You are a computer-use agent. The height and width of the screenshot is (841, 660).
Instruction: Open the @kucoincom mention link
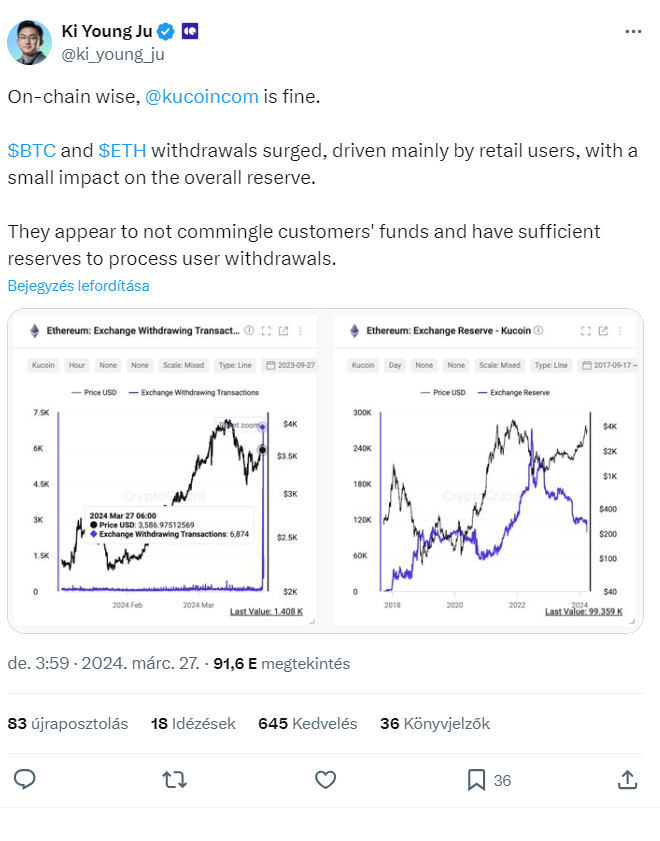tap(202, 97)
